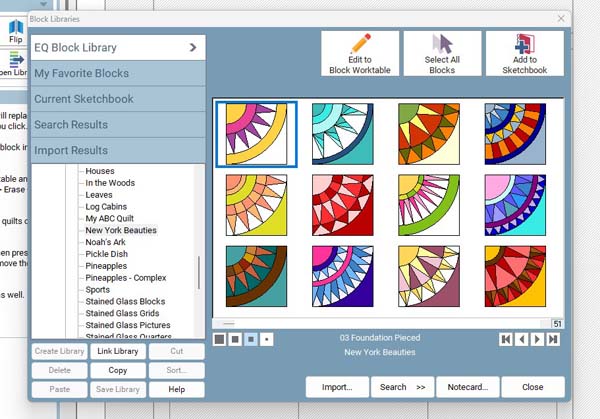This screenshot has width=600, height=419.
Task: Select In the Woods category
Action: pyautogui.click(x=110, y=183)
